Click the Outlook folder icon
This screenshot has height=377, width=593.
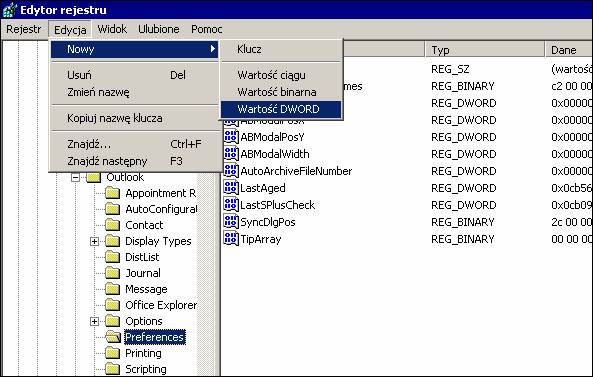94,177
